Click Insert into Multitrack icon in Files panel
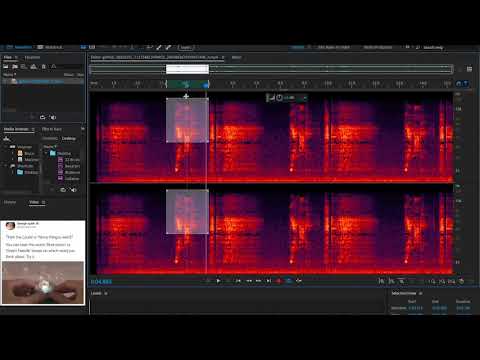The height and width of the screenshot is (360, 480). [x=34, y=67]
